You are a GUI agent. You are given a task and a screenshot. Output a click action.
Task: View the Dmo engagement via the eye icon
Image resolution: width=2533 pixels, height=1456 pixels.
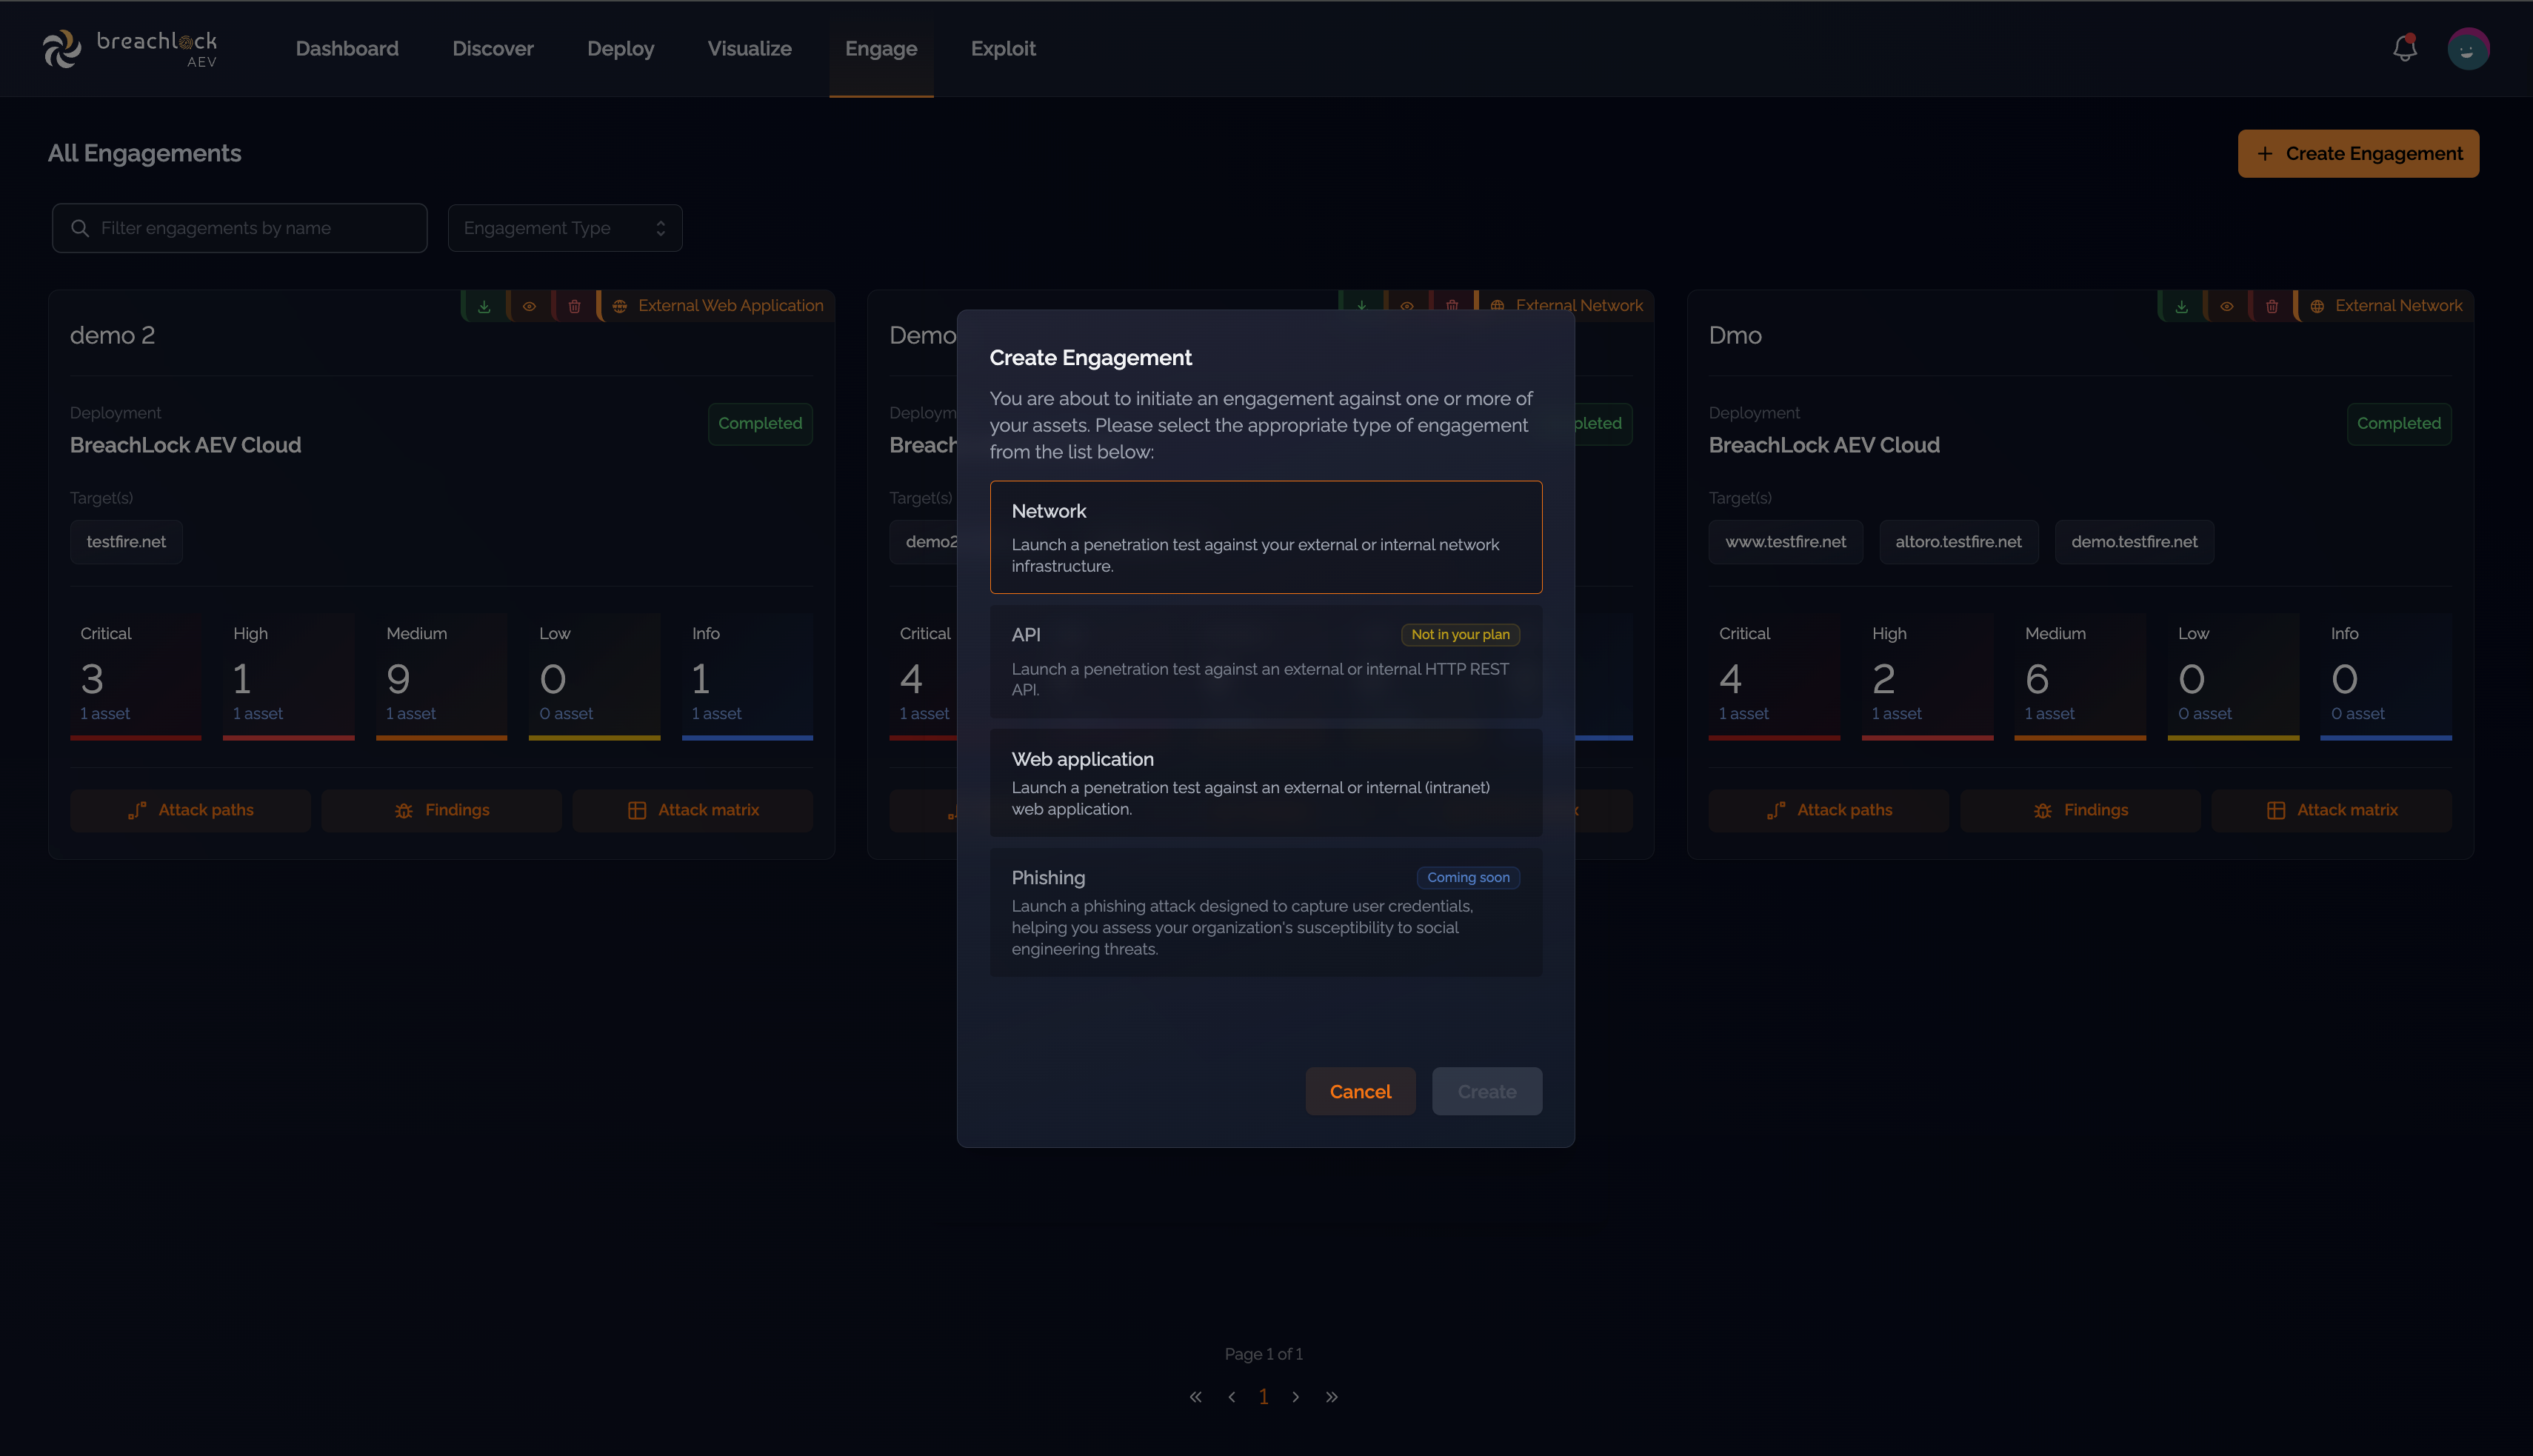pos(2227,306)
